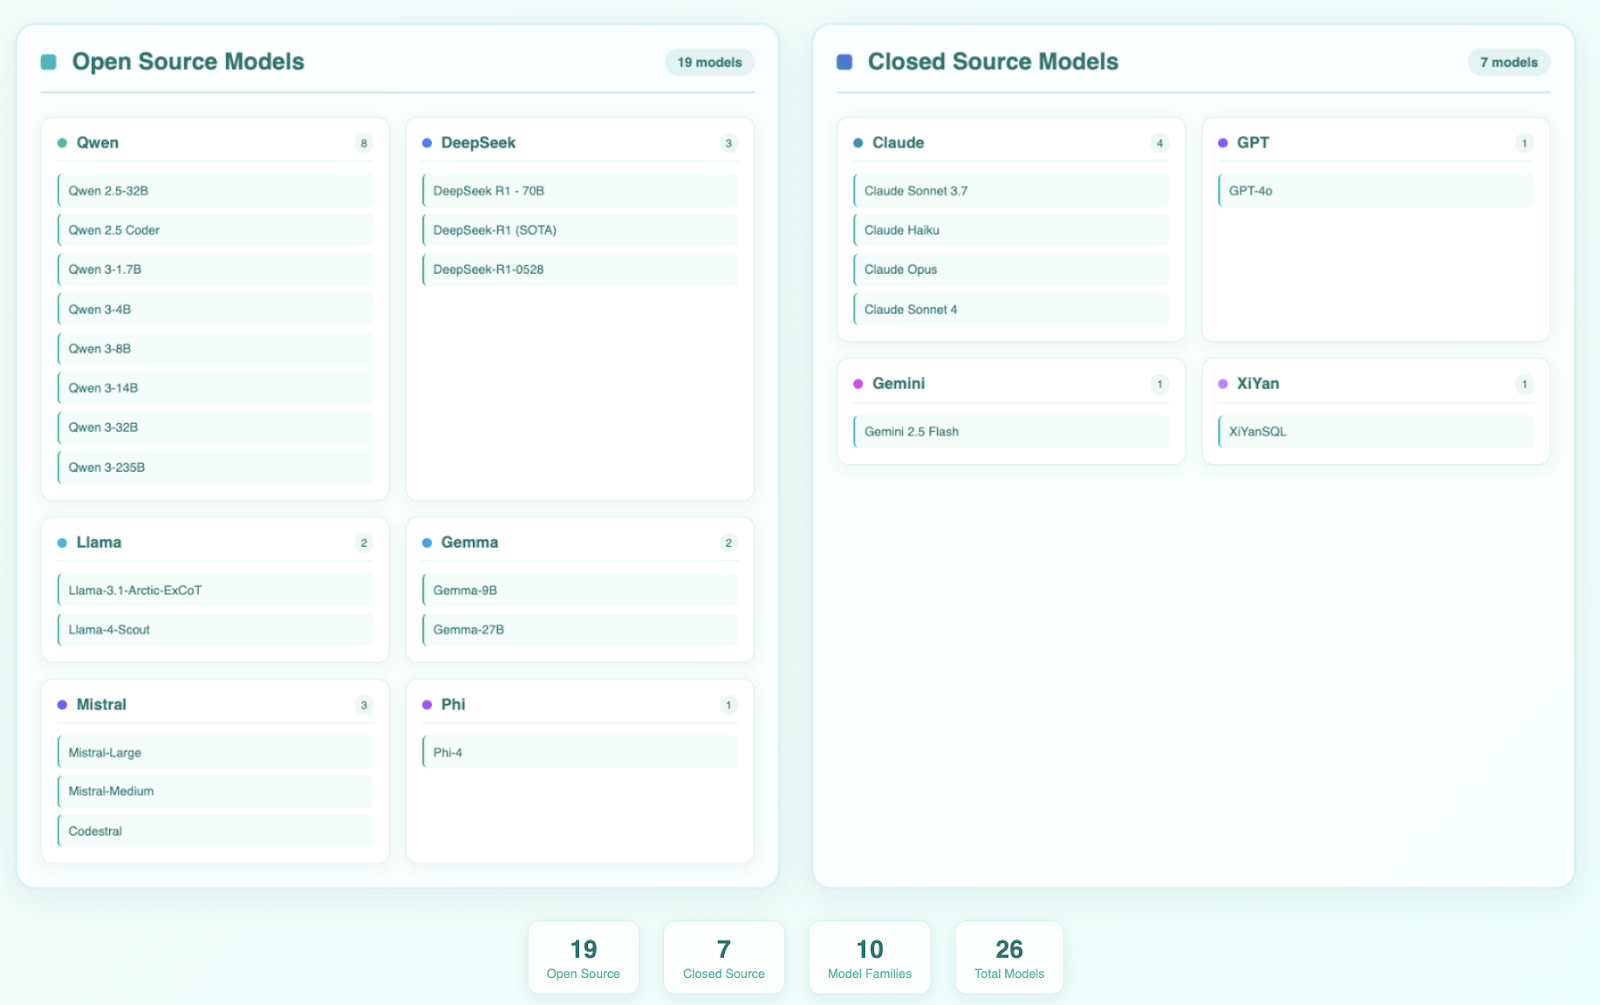The height and width of the screenshot is (1005, 1600).
Task: Click the Qwen count badge showing 8
Action: point(364,143)
